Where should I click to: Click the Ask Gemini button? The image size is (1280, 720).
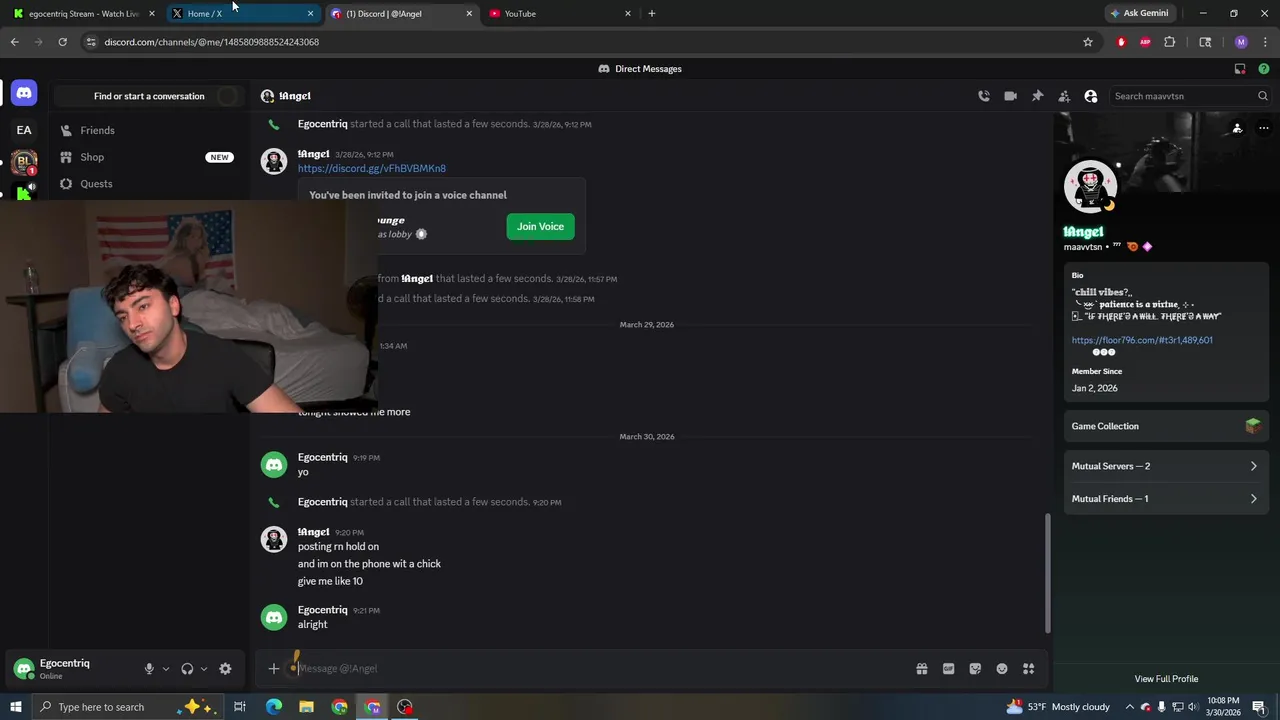click(x=1140, y=13)
